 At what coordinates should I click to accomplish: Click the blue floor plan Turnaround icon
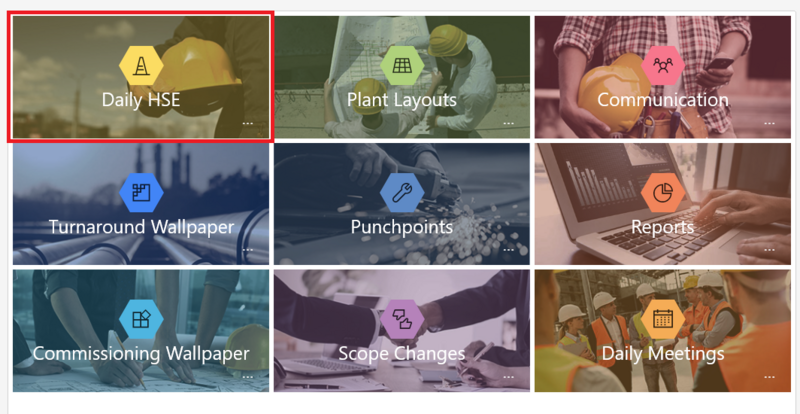pyautogui.click(x=141, y=192)
